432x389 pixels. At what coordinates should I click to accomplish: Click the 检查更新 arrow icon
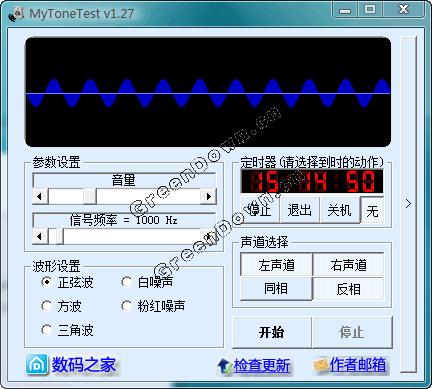pos(225,366)
